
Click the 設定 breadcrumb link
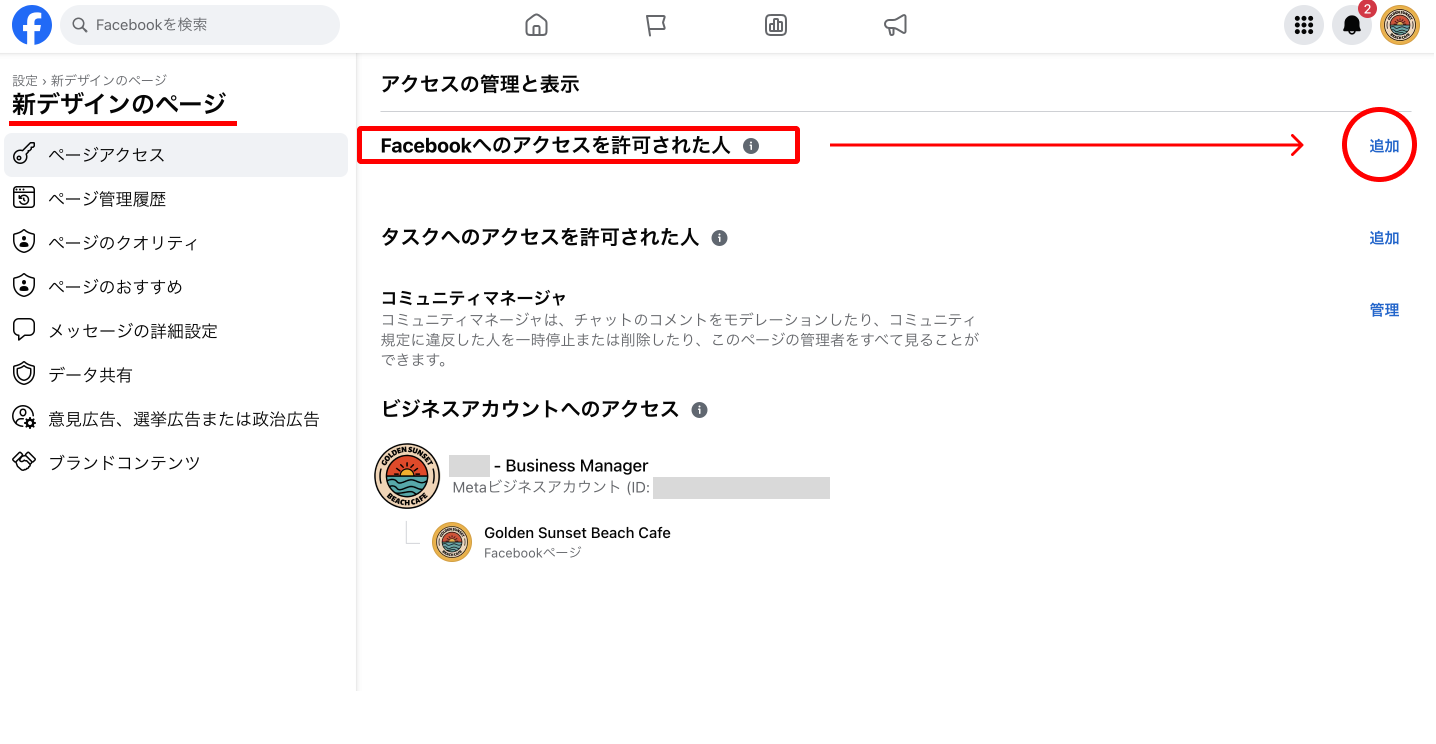coord(25,80)
